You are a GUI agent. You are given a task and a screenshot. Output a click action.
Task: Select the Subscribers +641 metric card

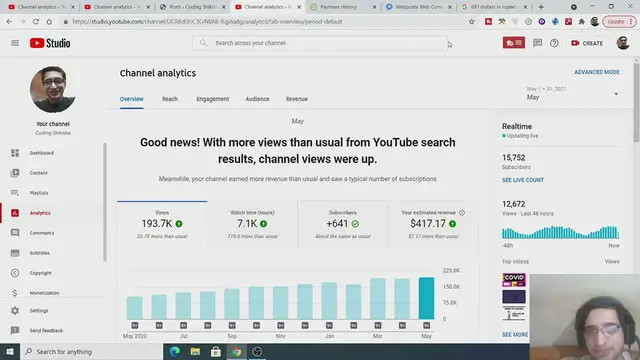click(x=343, y=224)
